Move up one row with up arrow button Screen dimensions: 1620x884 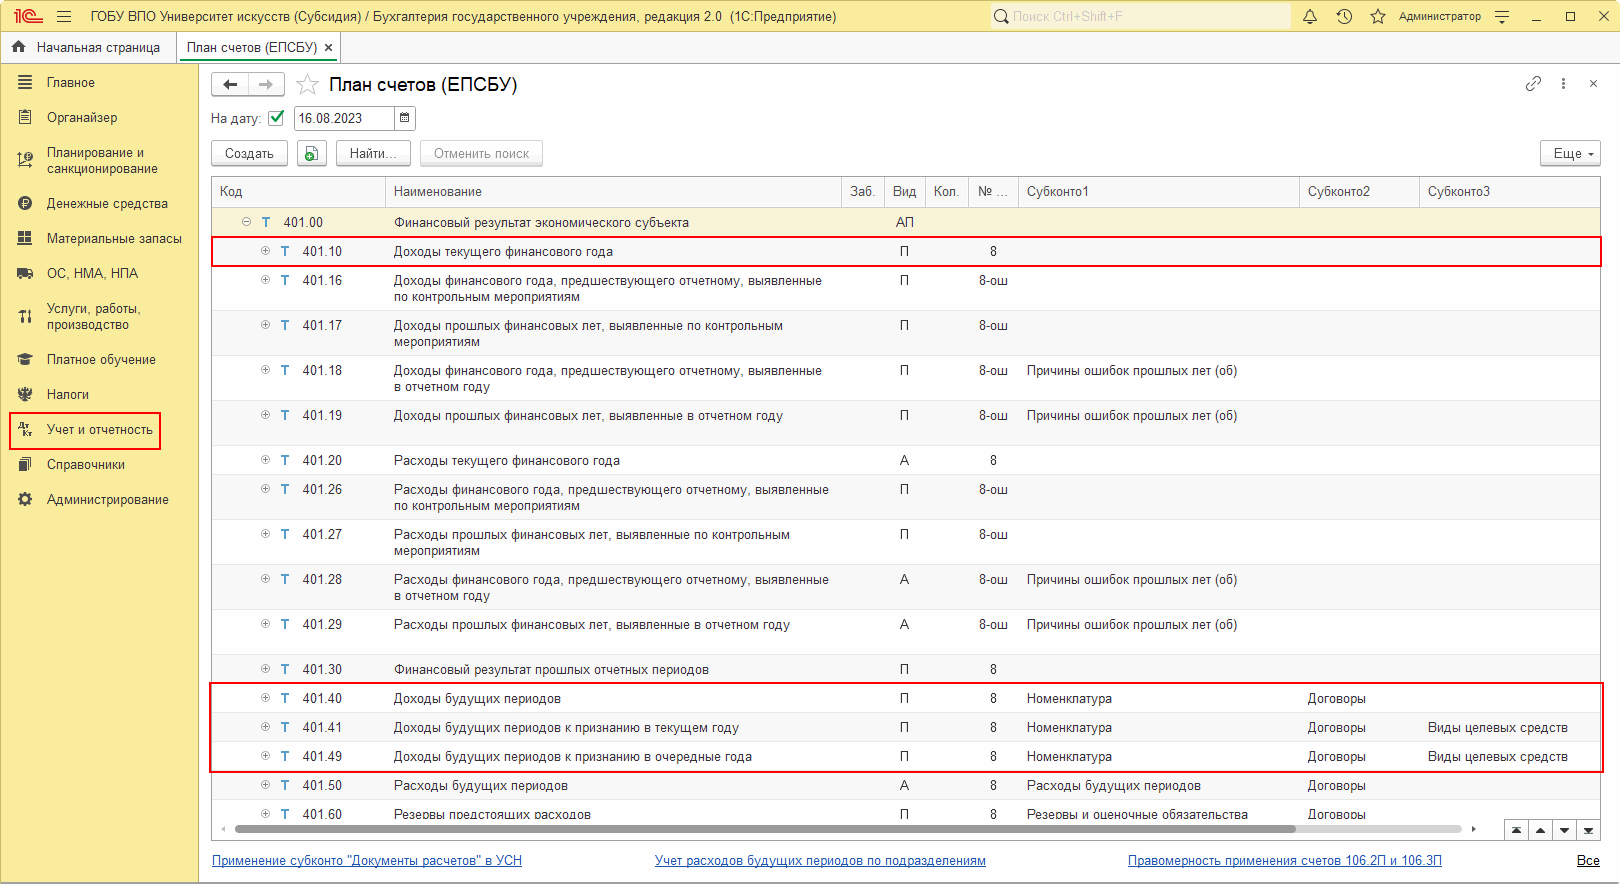1540,830
